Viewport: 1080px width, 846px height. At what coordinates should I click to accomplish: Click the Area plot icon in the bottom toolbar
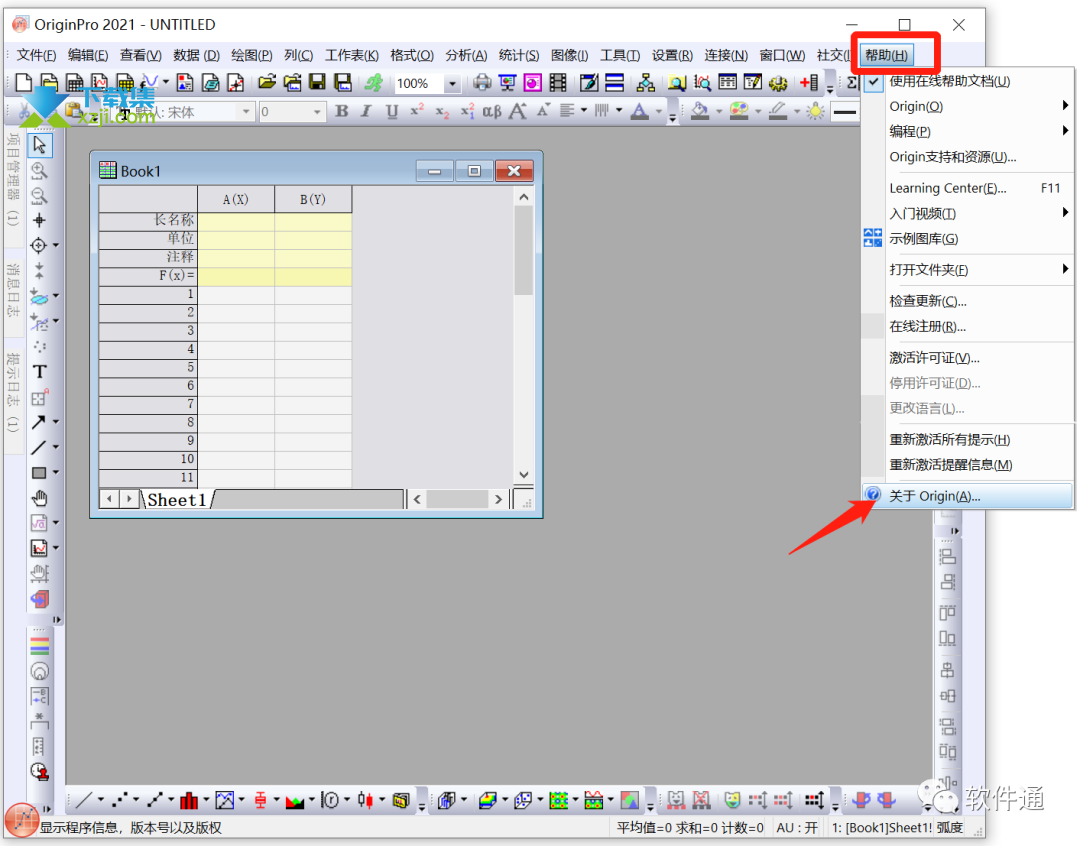pyautogui.click(x=295, y=801)
